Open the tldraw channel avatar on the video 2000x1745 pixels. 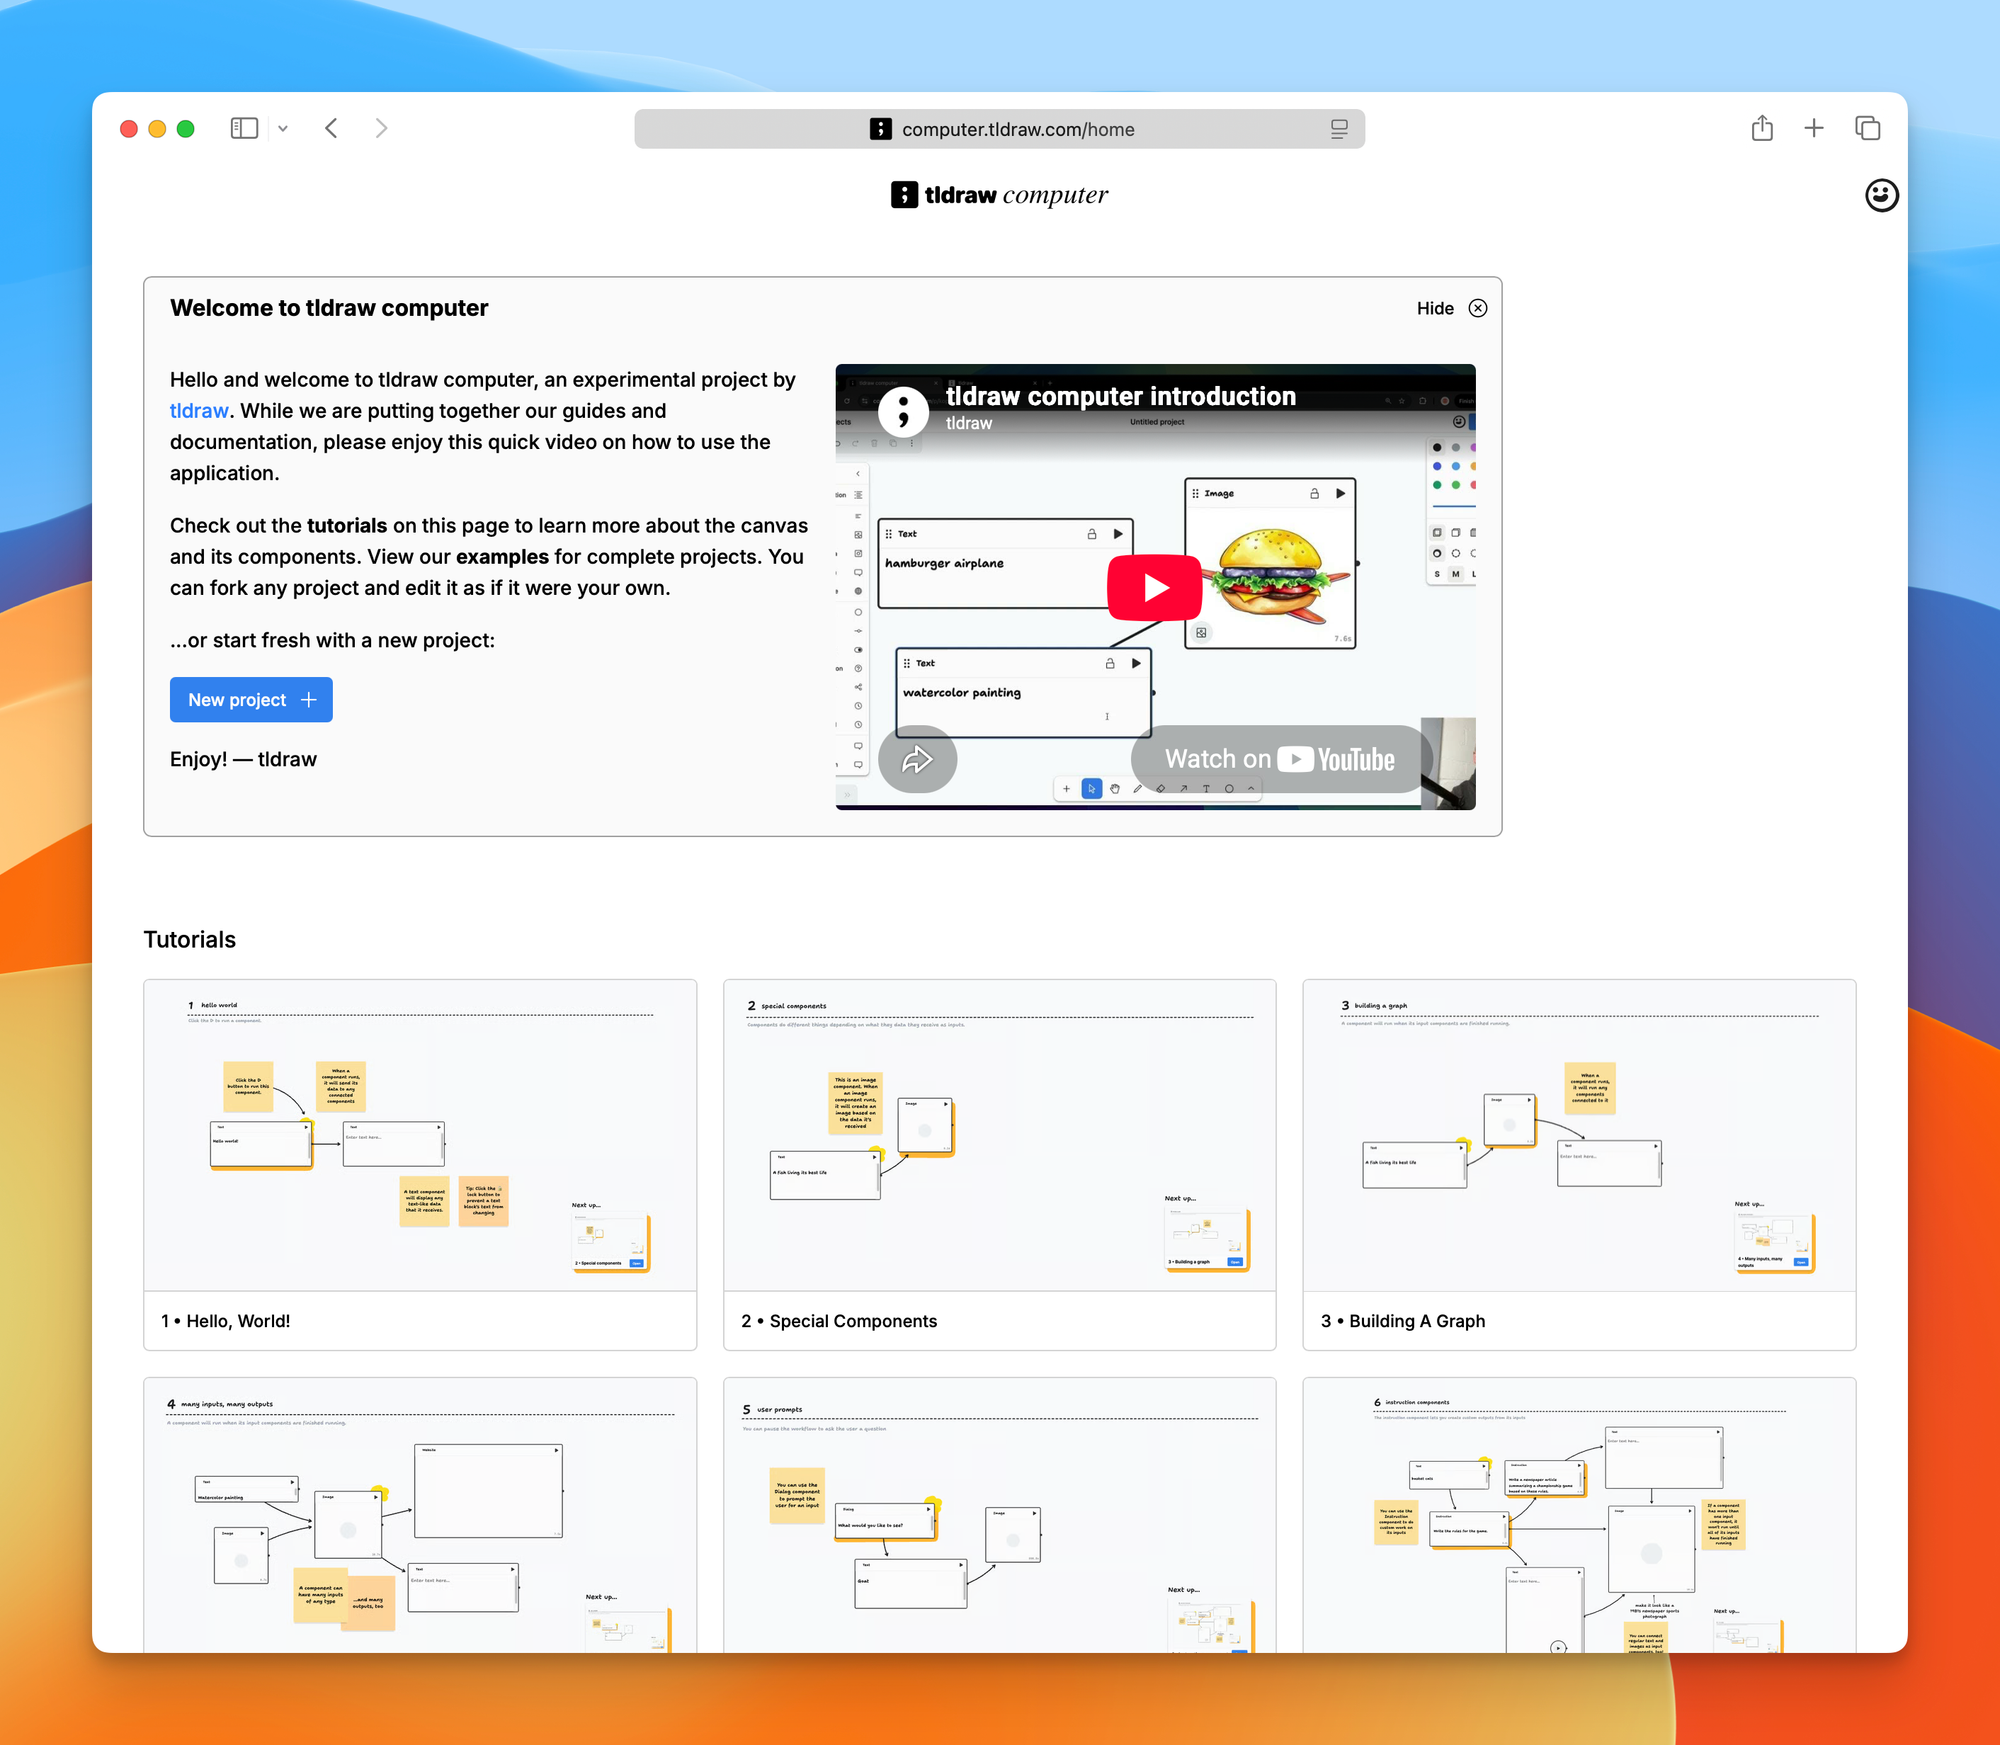tap(903, 411)
